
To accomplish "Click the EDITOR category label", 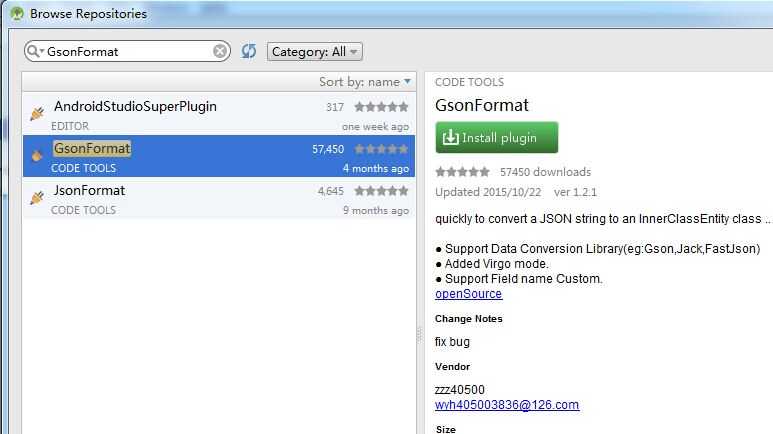I will tap(70, 126).
